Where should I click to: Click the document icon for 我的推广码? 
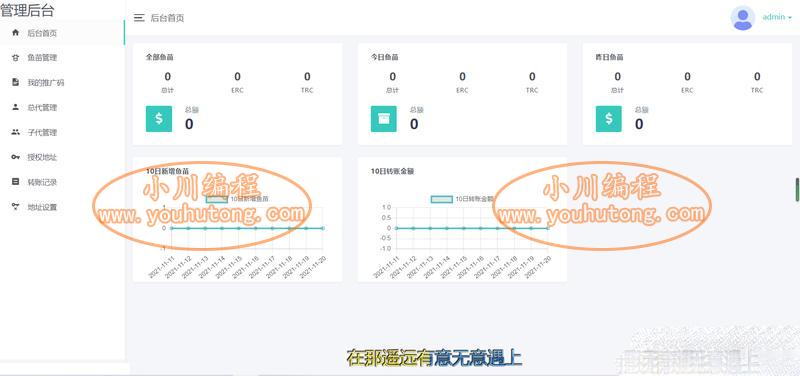click(x=15, y=82)
